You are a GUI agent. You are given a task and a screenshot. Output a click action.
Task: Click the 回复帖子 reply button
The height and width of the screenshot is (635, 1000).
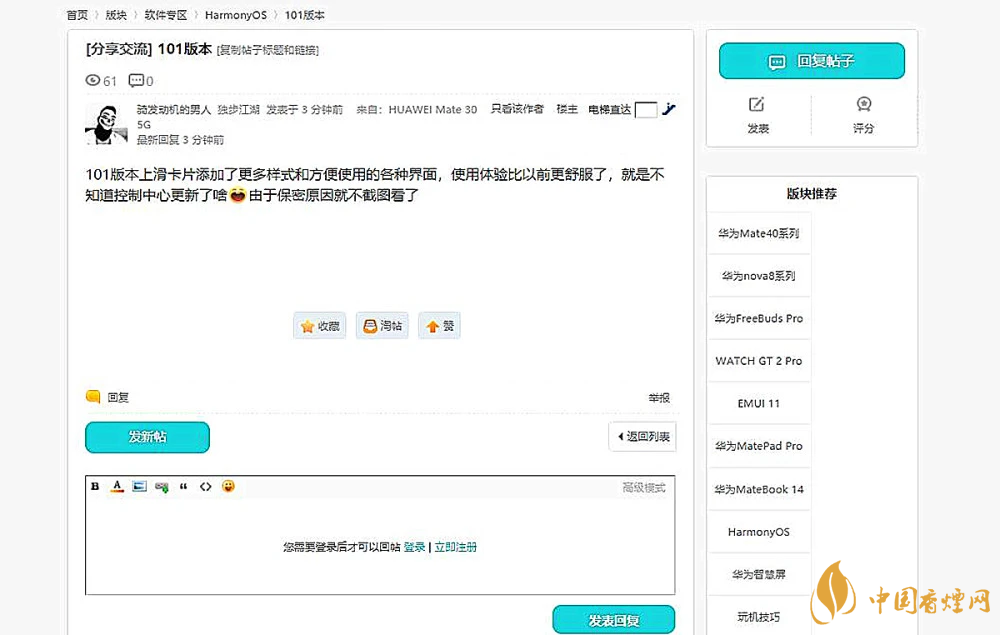click(811, 61)
